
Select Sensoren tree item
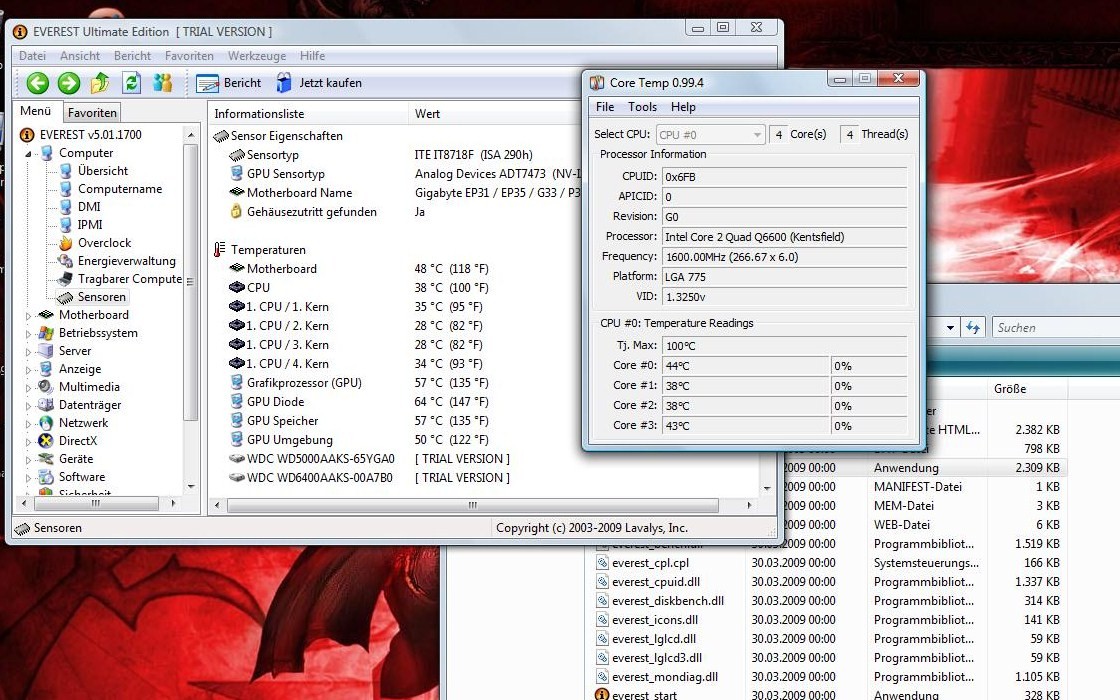[x=101, y=296]
